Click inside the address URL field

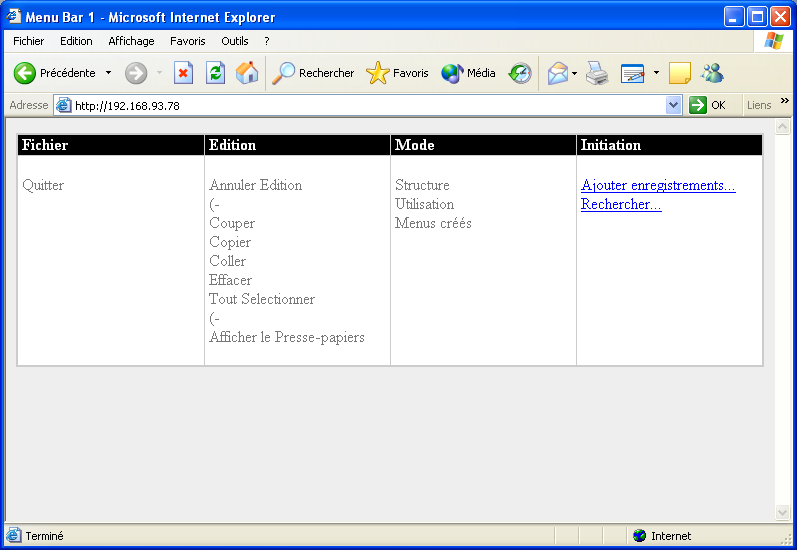point(360,105)
